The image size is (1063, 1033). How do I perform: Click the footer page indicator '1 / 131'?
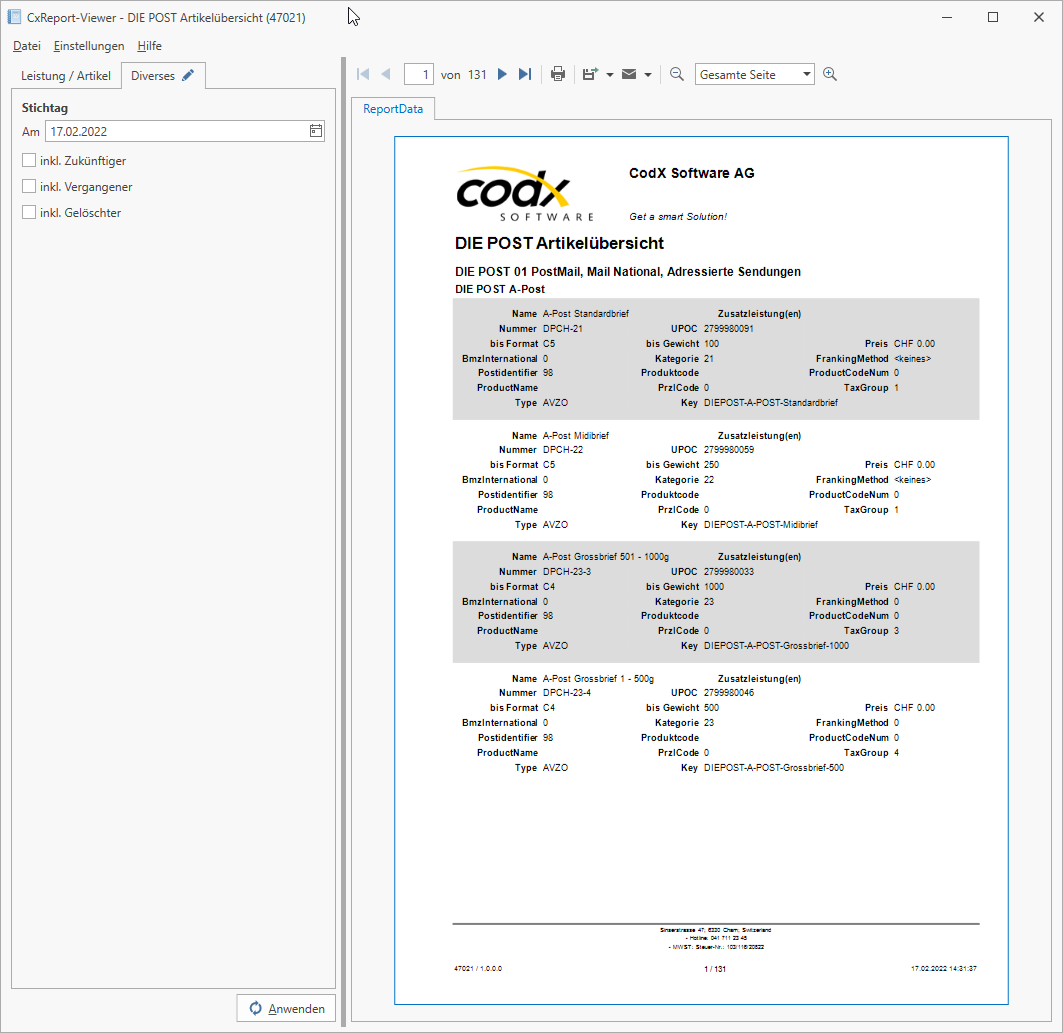[715, 969]
